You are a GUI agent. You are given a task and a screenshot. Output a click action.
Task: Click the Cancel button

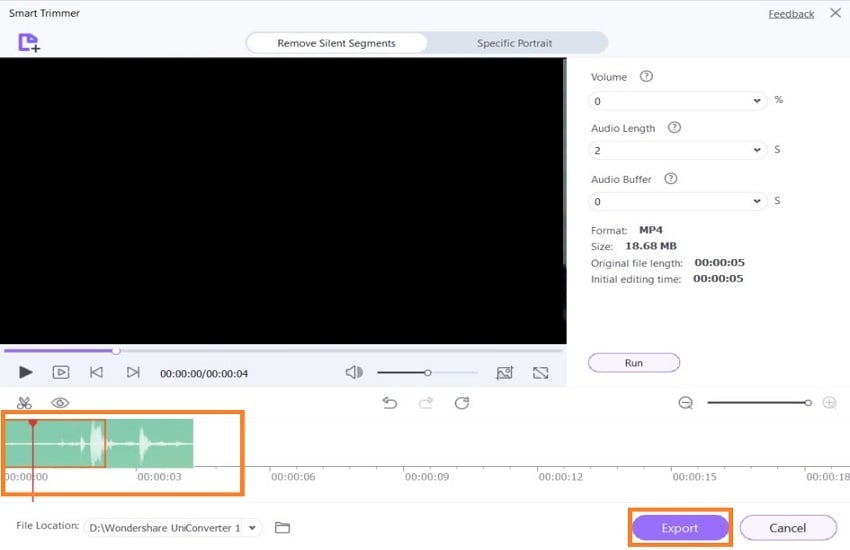pos(788,528)
